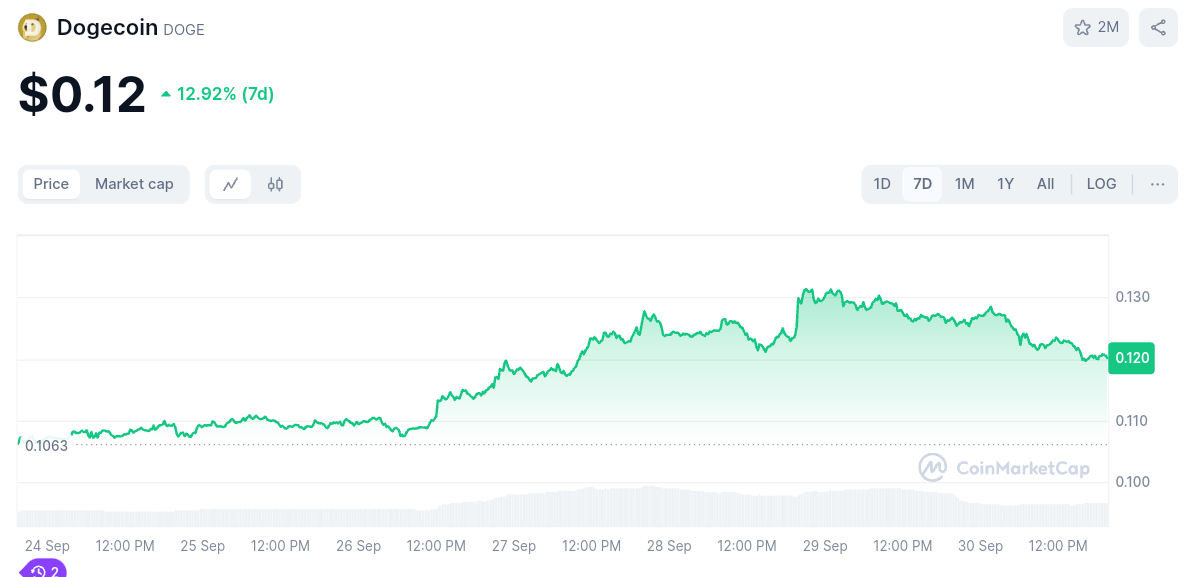Select the 1M timeframe

[x=963, y=184]
